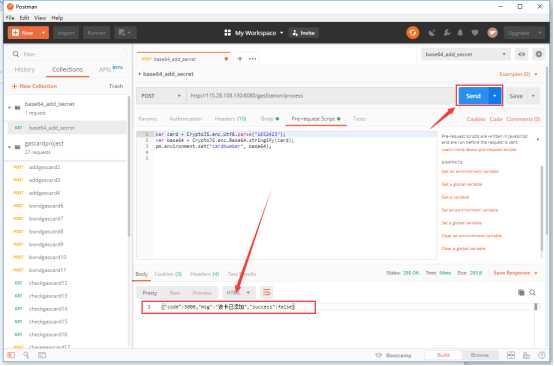Click the heart icon in header
554x366 pixels.
tap(475, 33)
